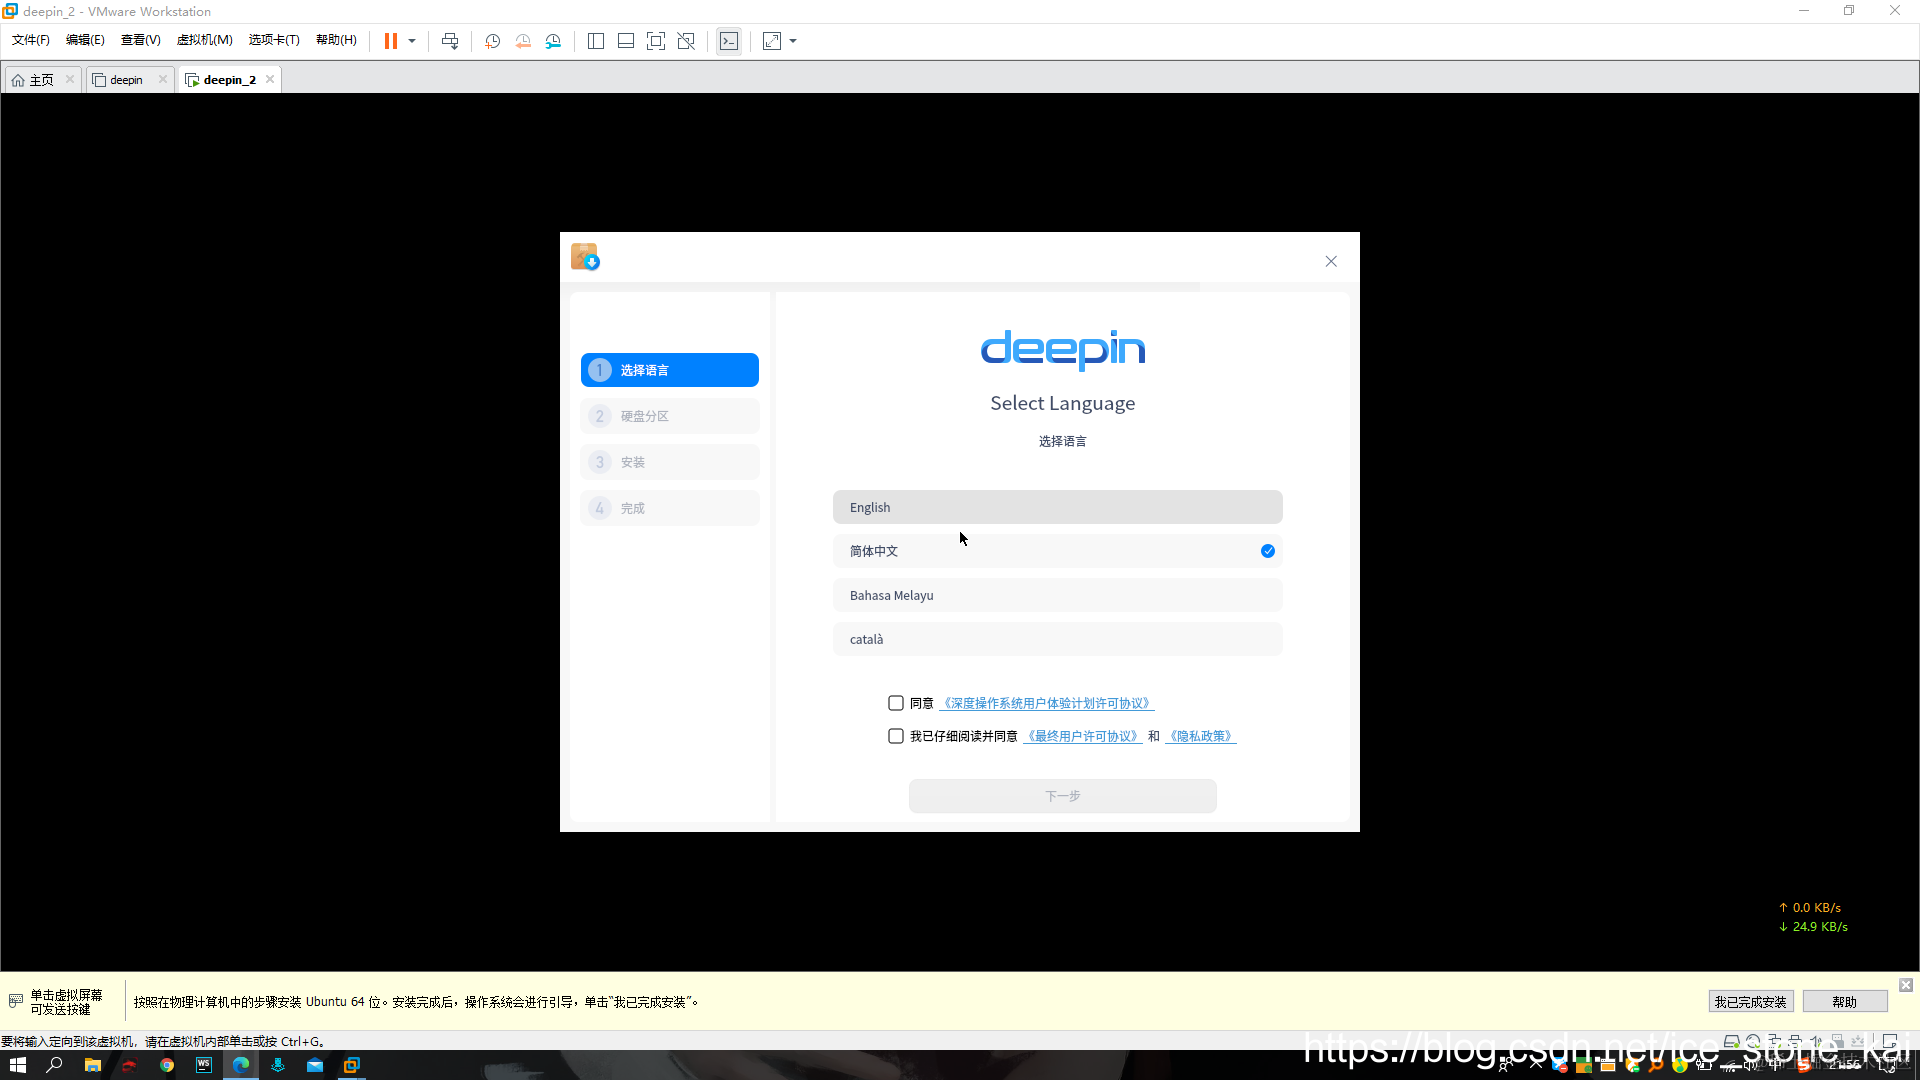Open the 查看(V) menu
This screenshot has height=1080, width=1920.
click(140, 40)
